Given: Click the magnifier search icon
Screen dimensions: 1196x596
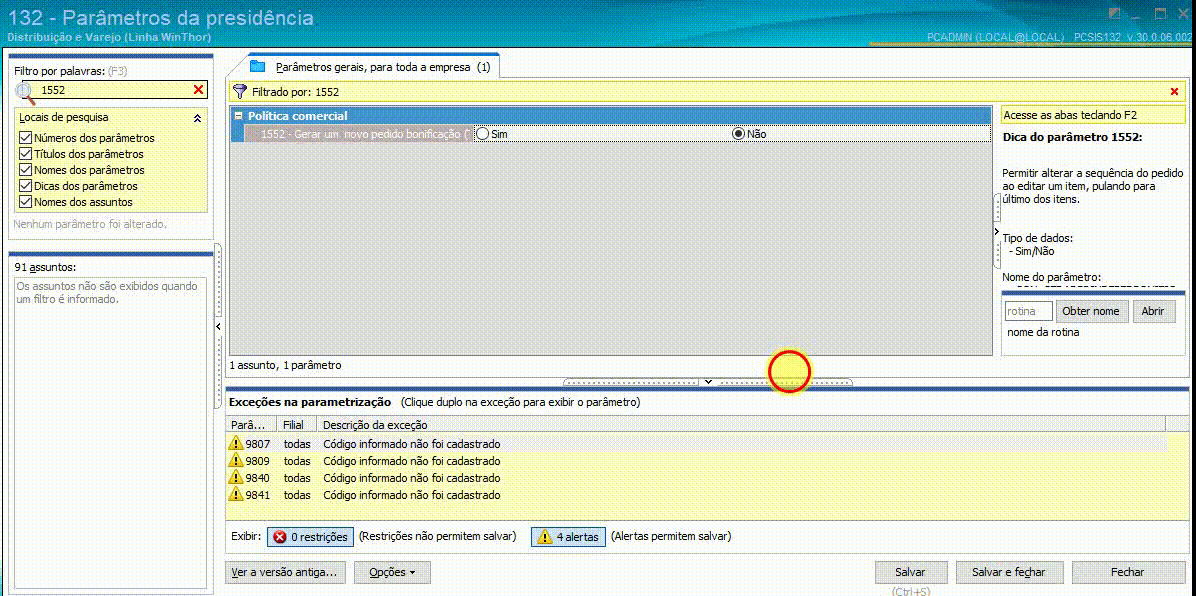Looking at the screenshot, I should point(25,92).
